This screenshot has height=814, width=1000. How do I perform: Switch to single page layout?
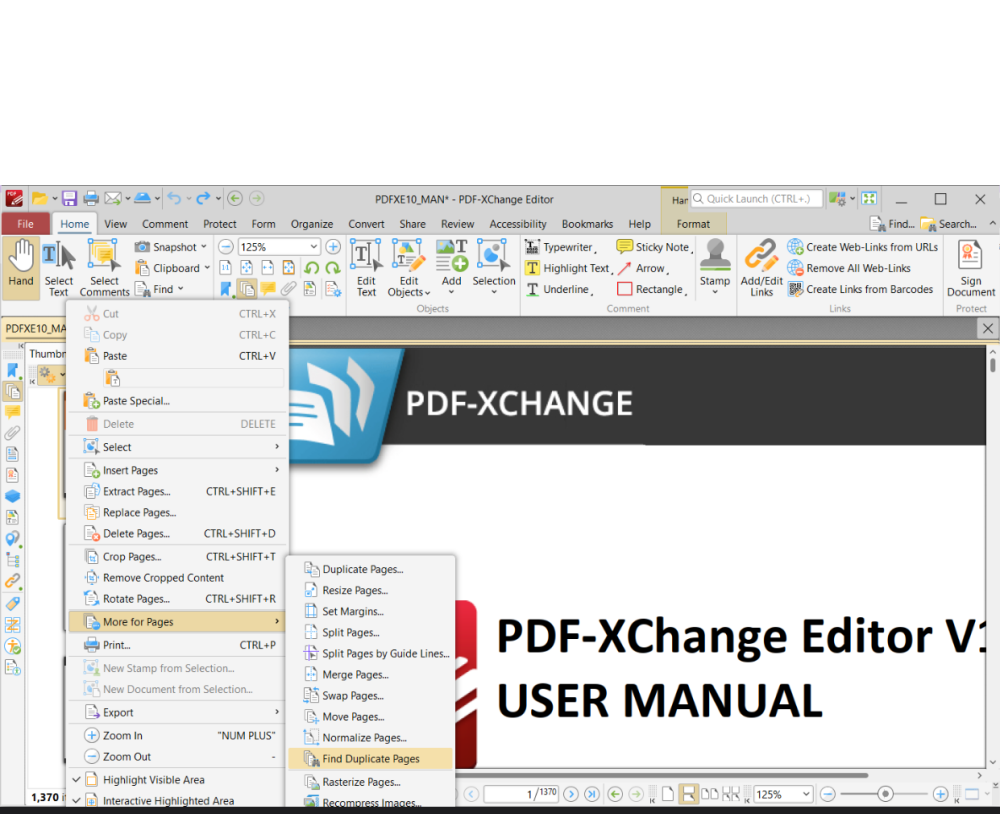click(668, 794)
